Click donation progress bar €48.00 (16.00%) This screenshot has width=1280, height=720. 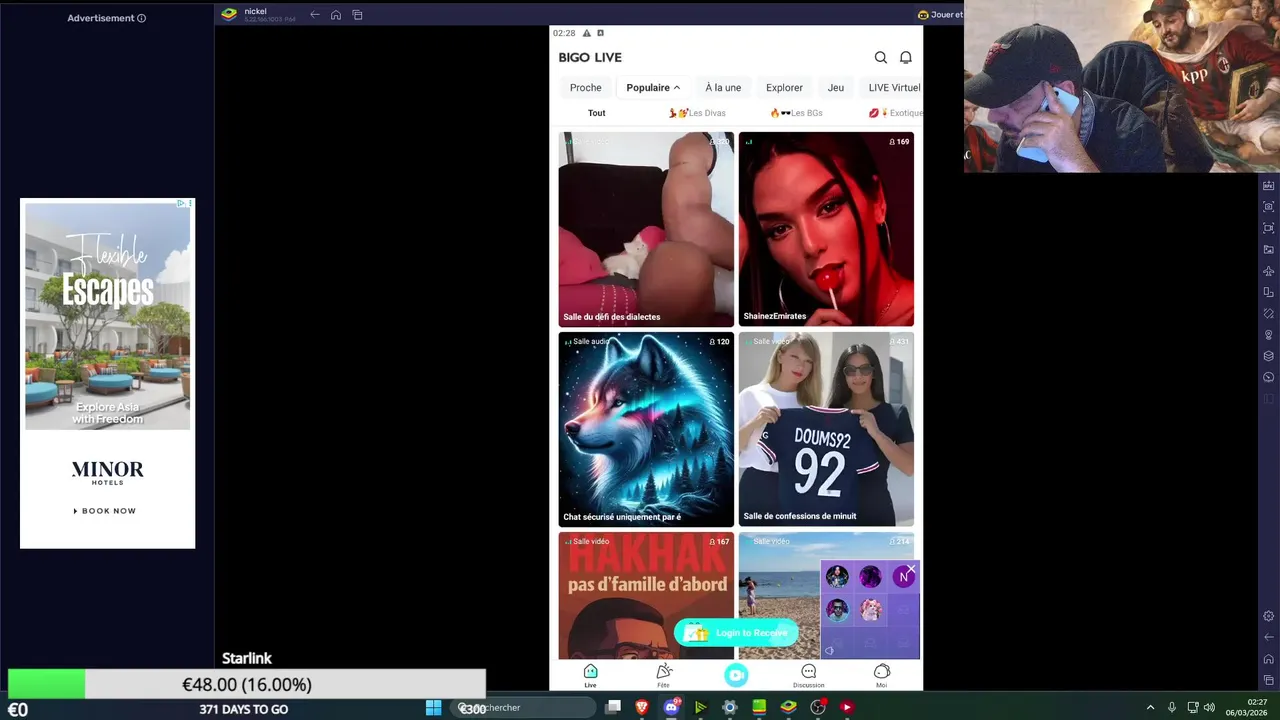pyautogui.click(x=246, y=684)
